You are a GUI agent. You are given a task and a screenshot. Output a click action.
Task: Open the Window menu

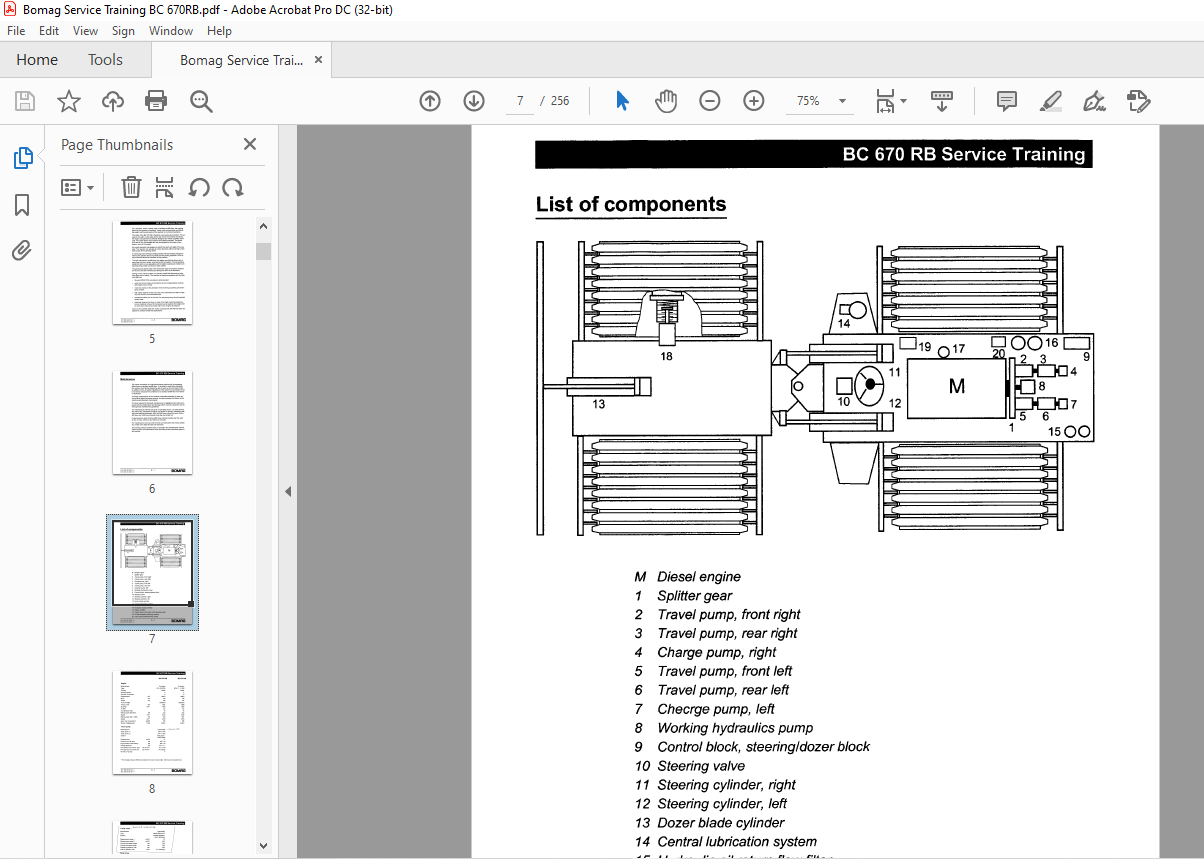point(171,31)
